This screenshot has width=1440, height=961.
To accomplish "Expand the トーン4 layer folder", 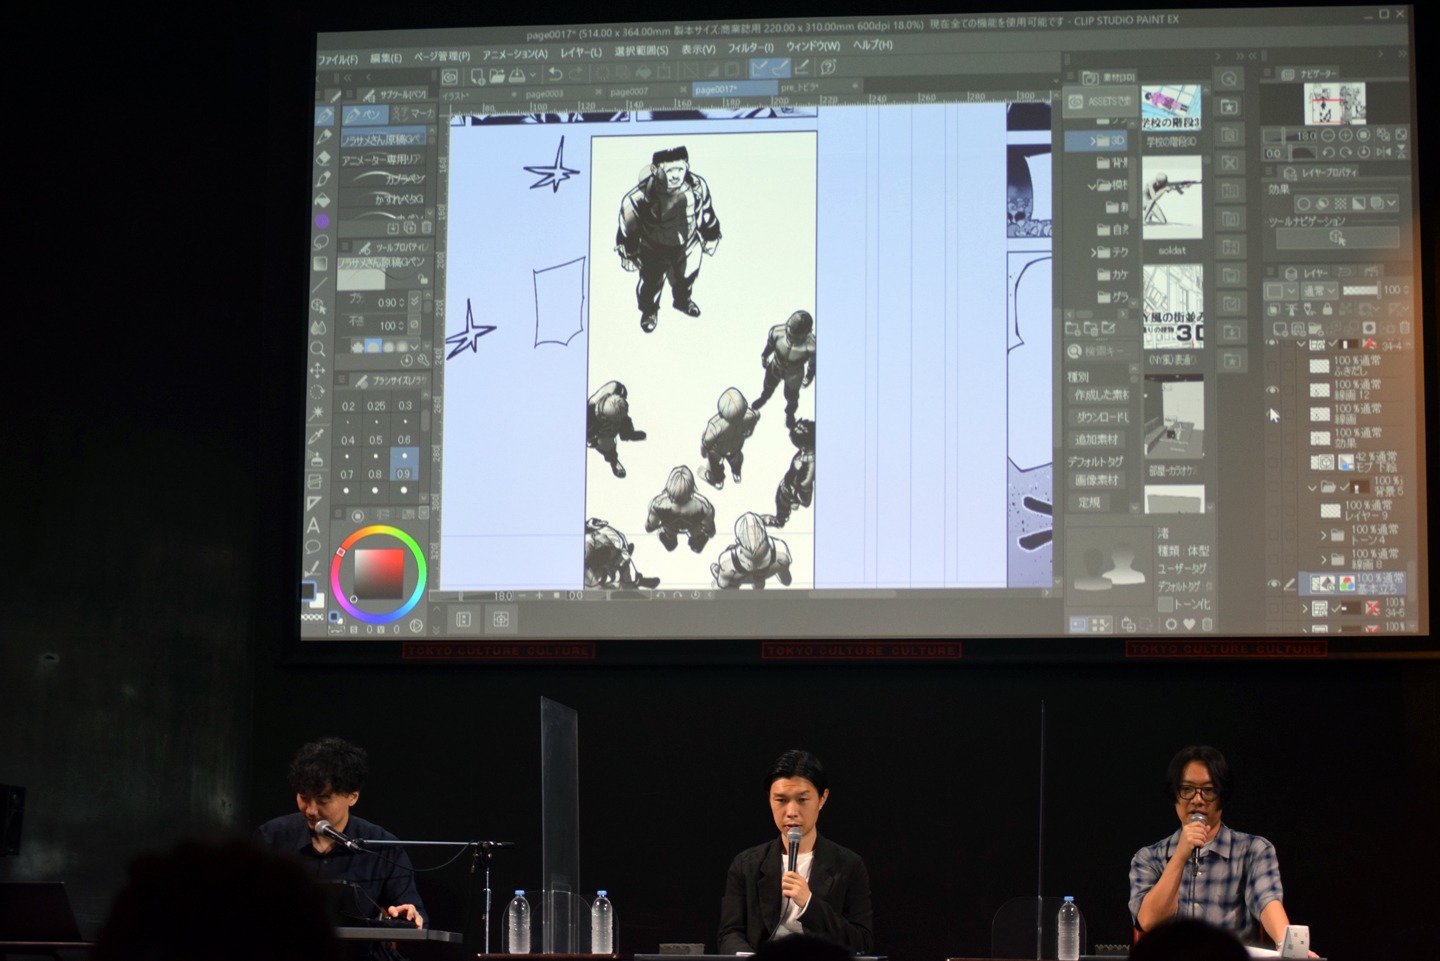I will (1323, 535).
